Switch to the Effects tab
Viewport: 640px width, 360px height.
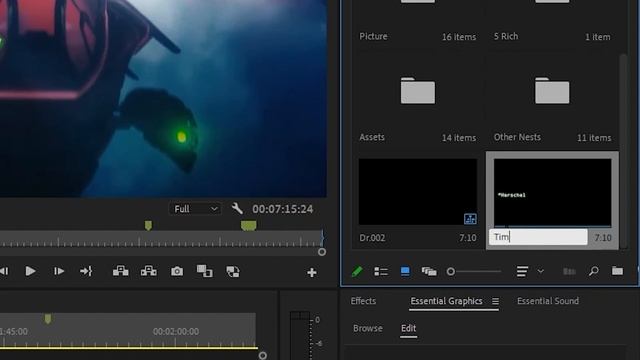click(363, 301)
